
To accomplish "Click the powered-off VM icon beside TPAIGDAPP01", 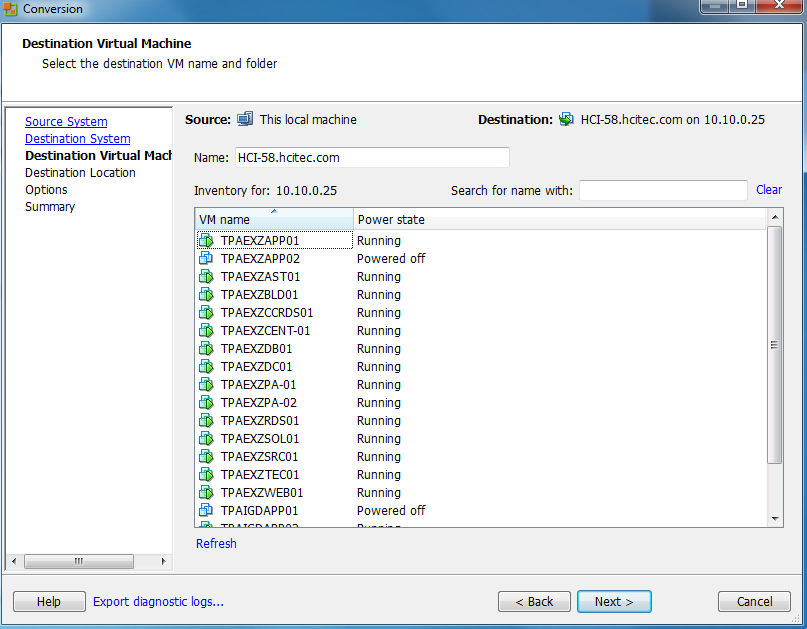I will 206,510.
